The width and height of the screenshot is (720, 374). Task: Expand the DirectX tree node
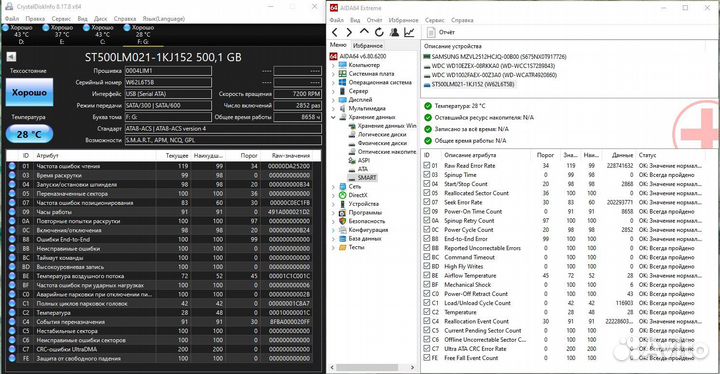(333, 195)
